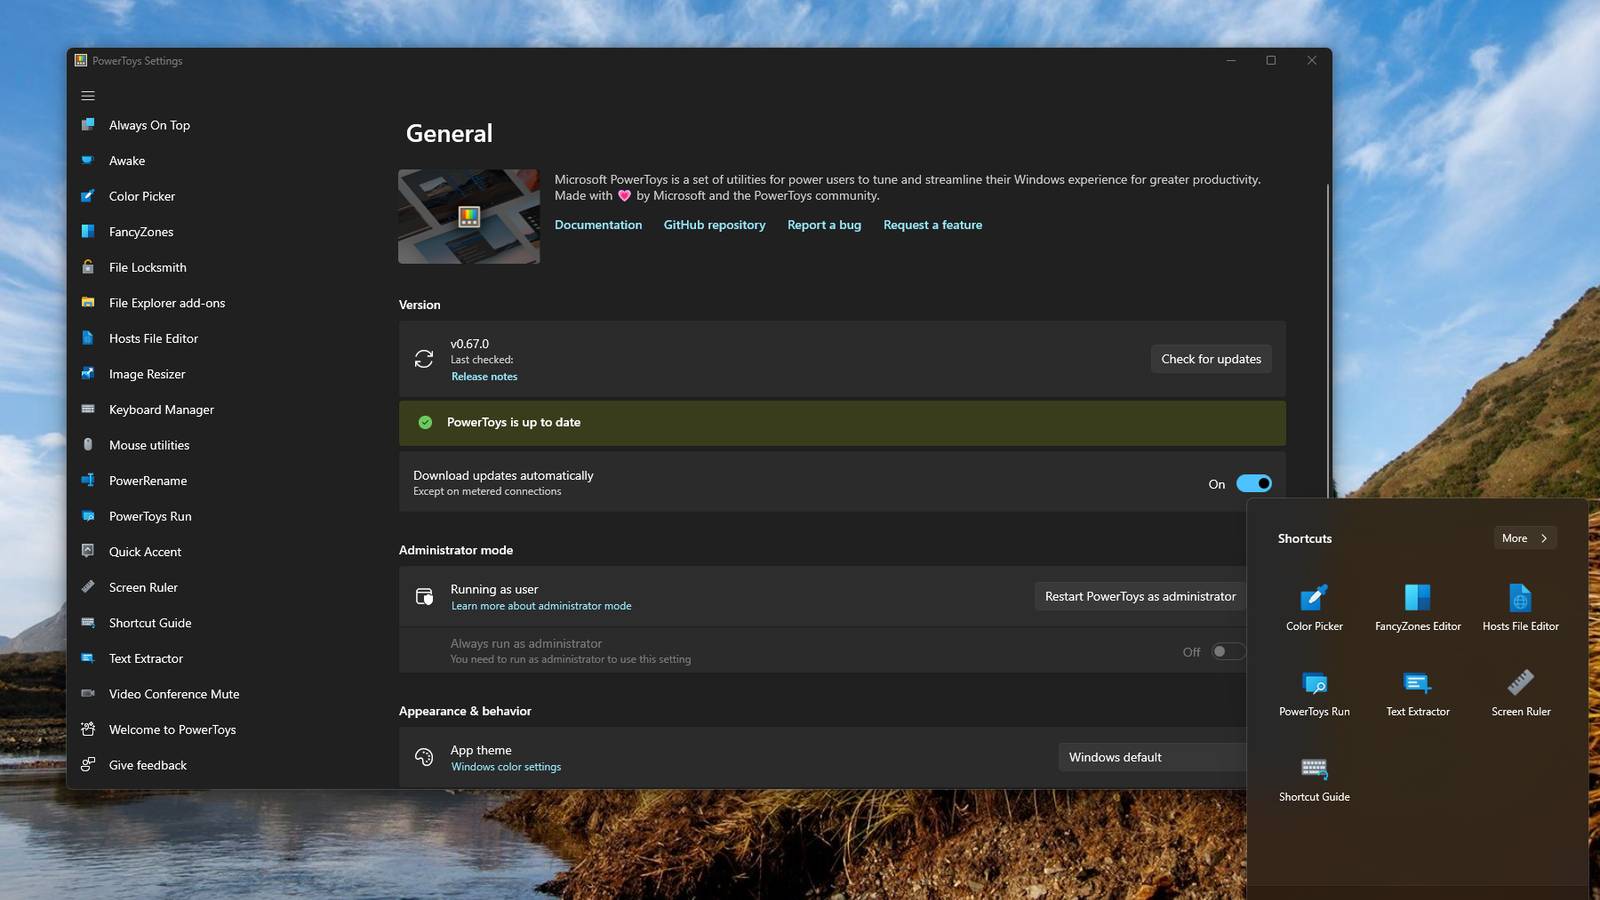The width and height of the screenshot is (1600, 900).
Task: Open the GitHub repository link
Action: 714,225
